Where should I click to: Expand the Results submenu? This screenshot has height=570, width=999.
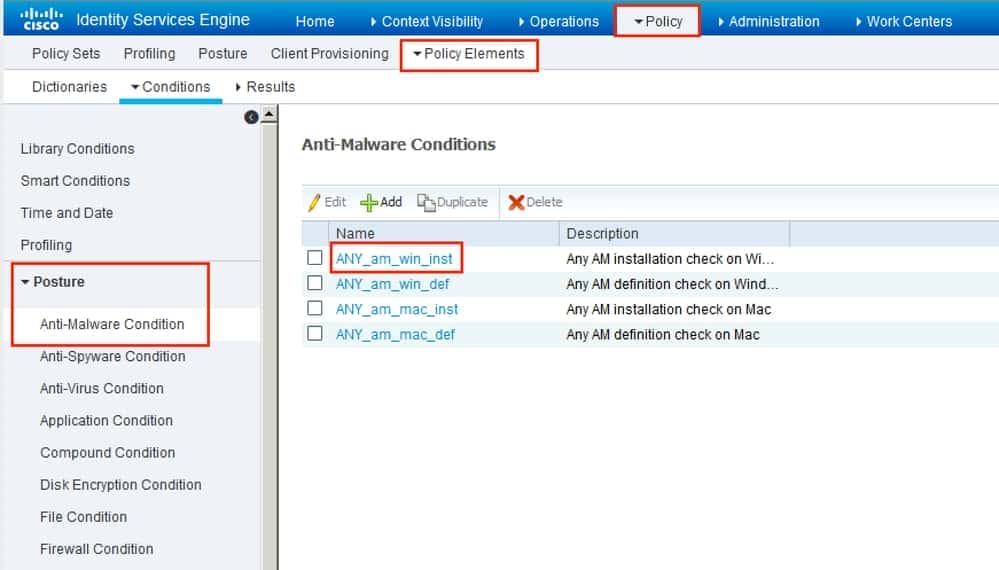(x=265, y=87)
